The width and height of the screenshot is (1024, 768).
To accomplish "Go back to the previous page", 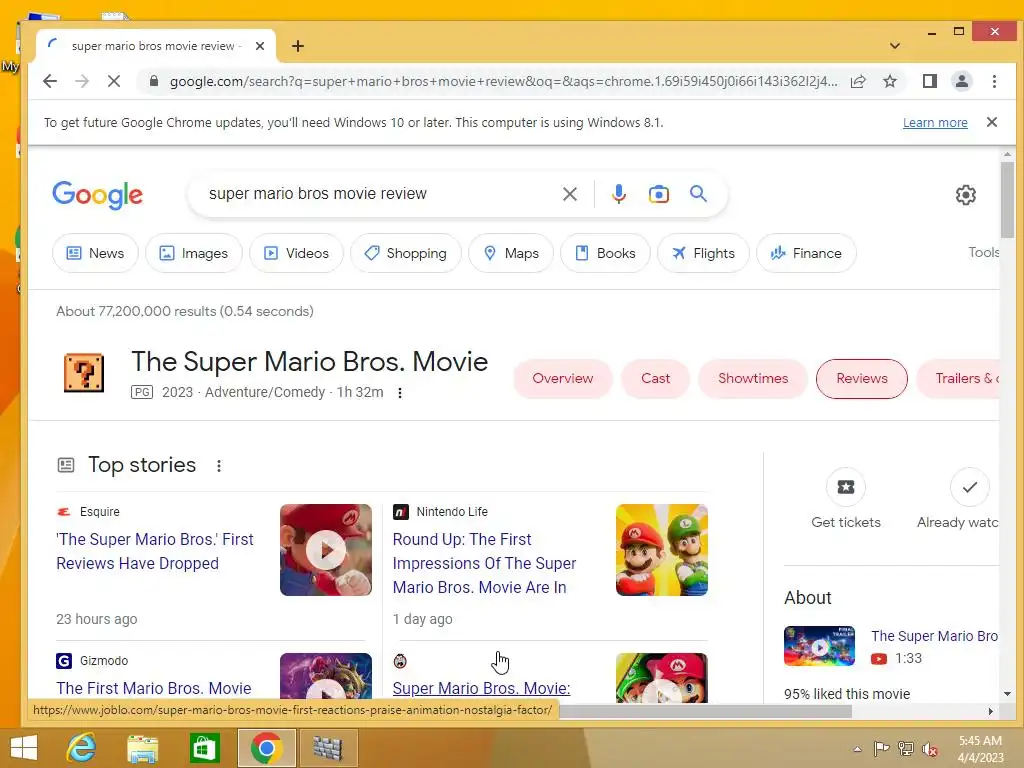I will [50, 81].
